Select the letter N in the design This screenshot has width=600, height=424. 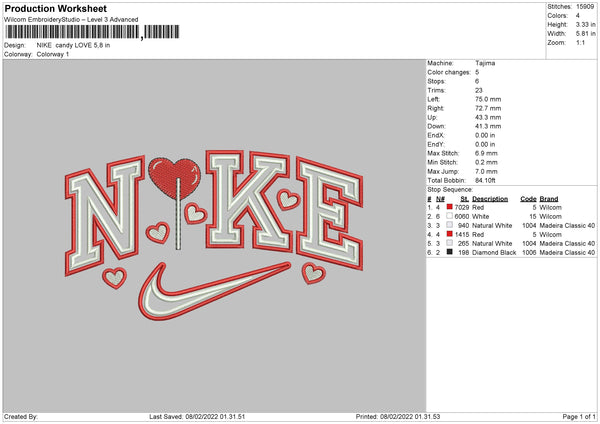click(104, 215)
